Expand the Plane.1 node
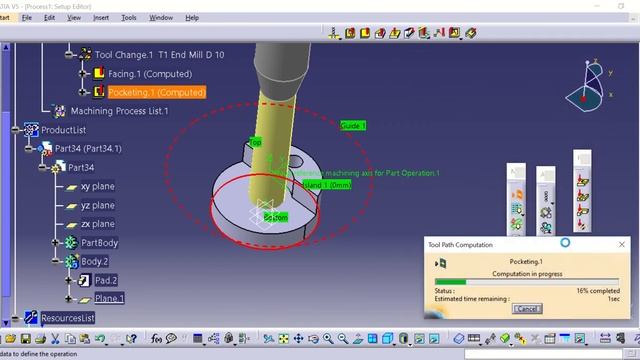The height and width of the screenshot is (360, 640). 69,299
